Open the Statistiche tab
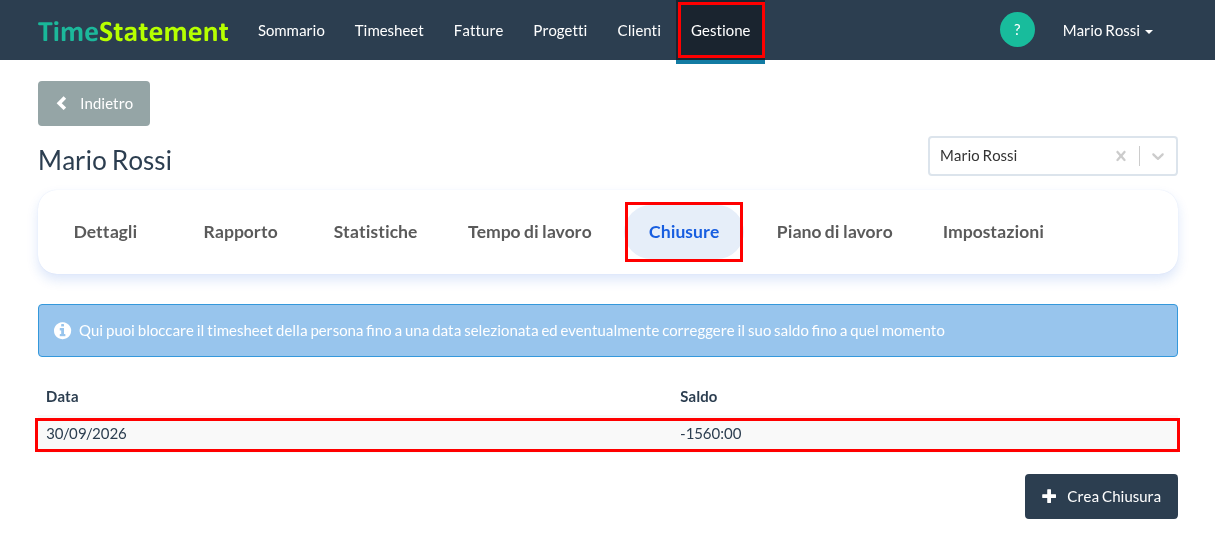This screenshot has height=543, width=1215. [375, 232]
